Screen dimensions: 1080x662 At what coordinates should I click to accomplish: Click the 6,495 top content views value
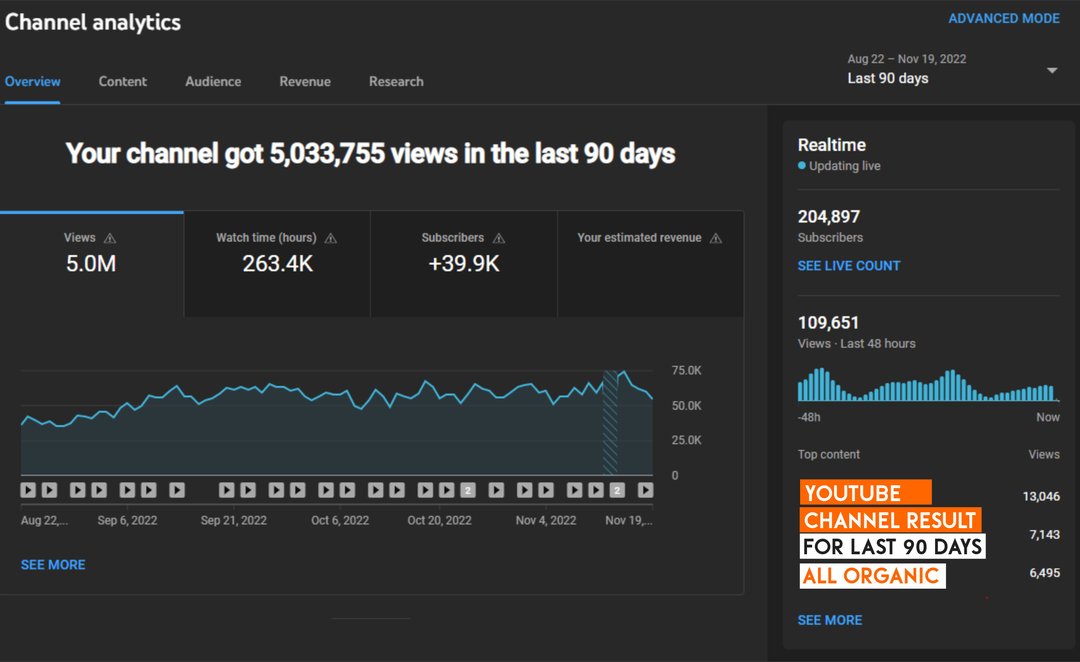tap(1044, 573)
